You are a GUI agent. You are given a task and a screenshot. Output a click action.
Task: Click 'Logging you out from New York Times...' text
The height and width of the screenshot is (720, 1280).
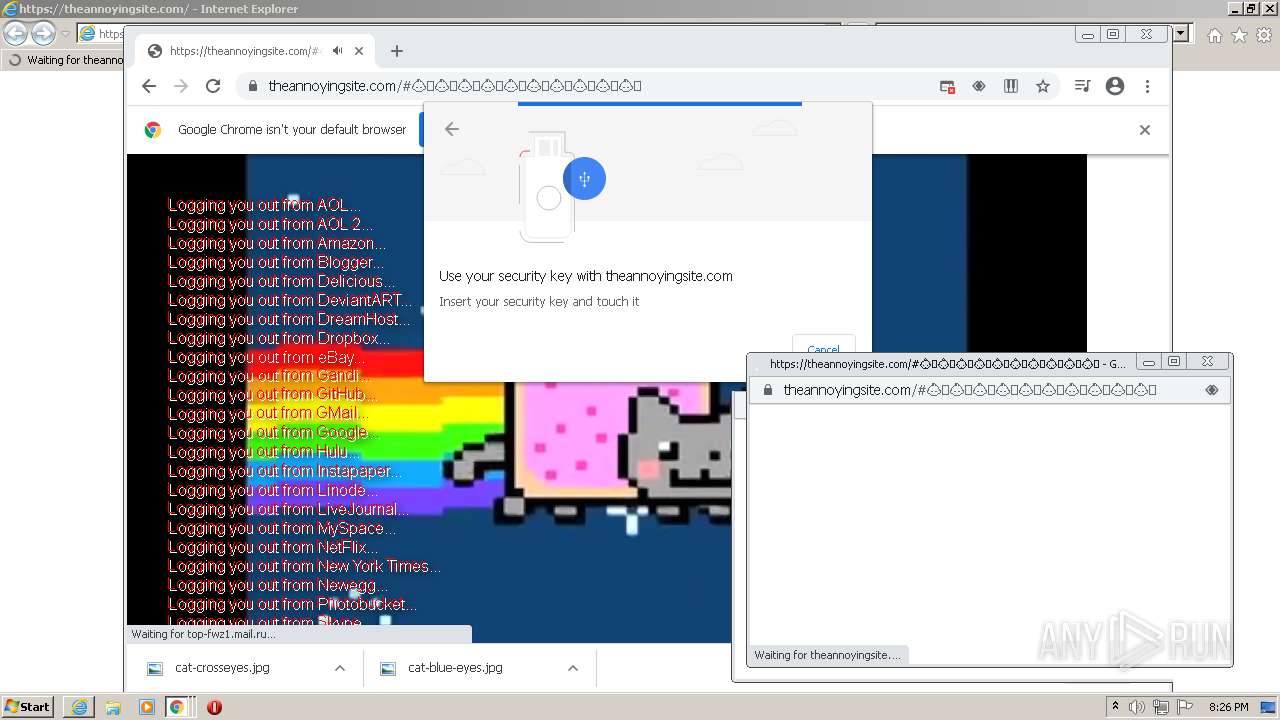pyautogui.click(x=304, y=566)
